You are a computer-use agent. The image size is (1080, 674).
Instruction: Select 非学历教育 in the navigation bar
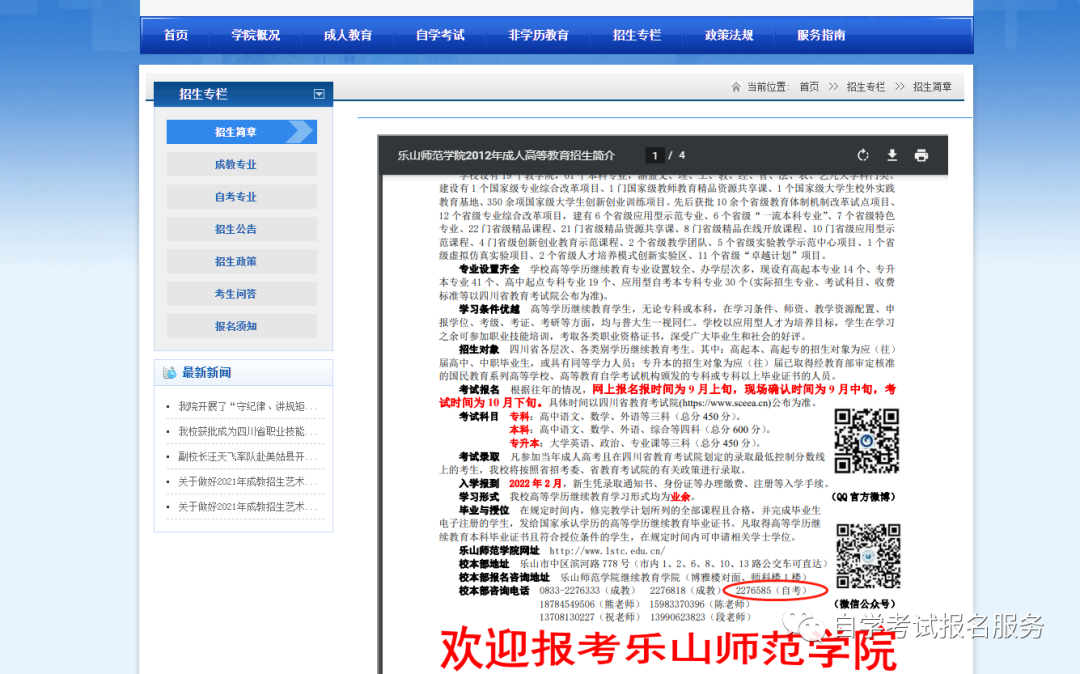click(x=538, y=35)
